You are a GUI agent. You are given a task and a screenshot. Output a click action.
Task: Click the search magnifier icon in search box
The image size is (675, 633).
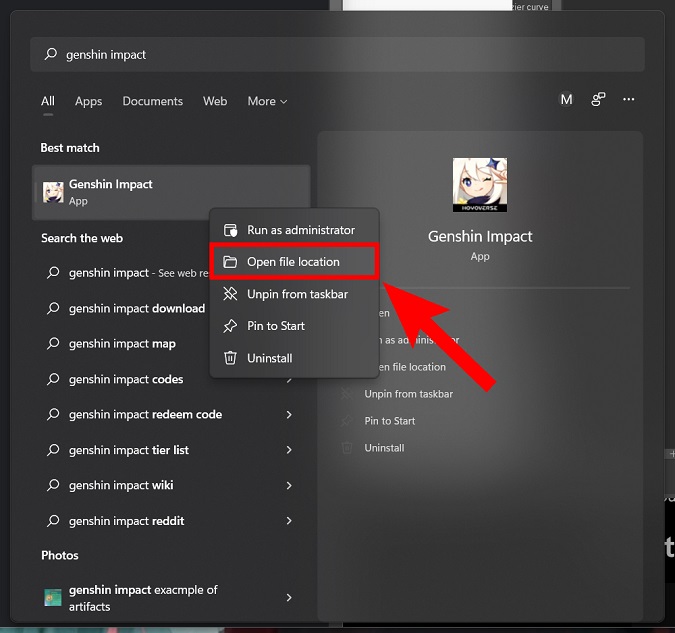click(51, 54)
